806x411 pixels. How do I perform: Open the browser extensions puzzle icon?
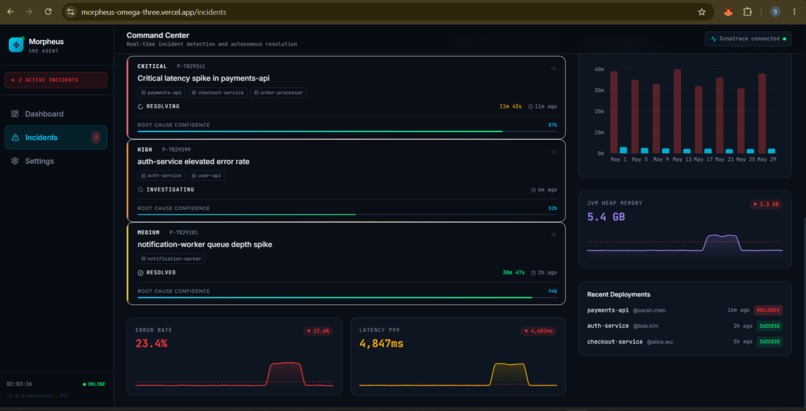(x=747, y=12)
